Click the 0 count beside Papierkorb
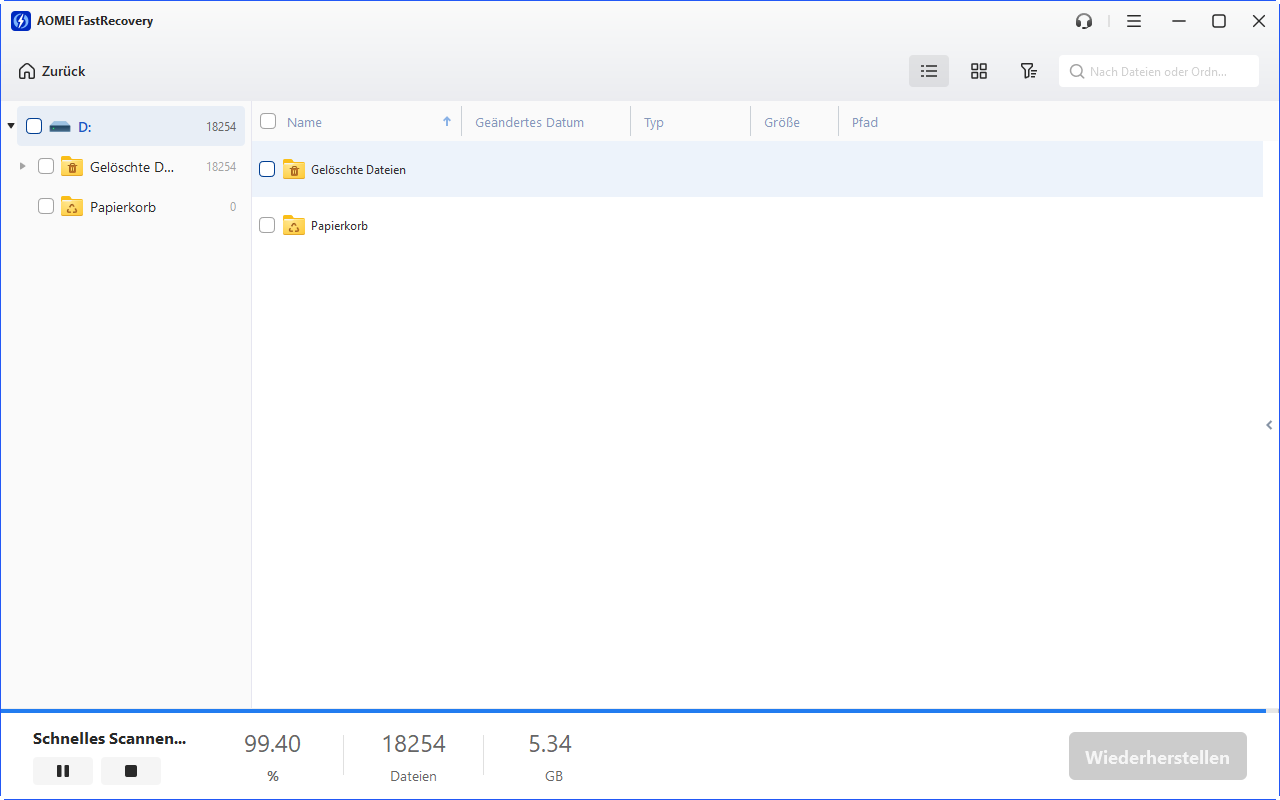The width and height of the screenshot is (1280, 800). (x=233, y=207)
